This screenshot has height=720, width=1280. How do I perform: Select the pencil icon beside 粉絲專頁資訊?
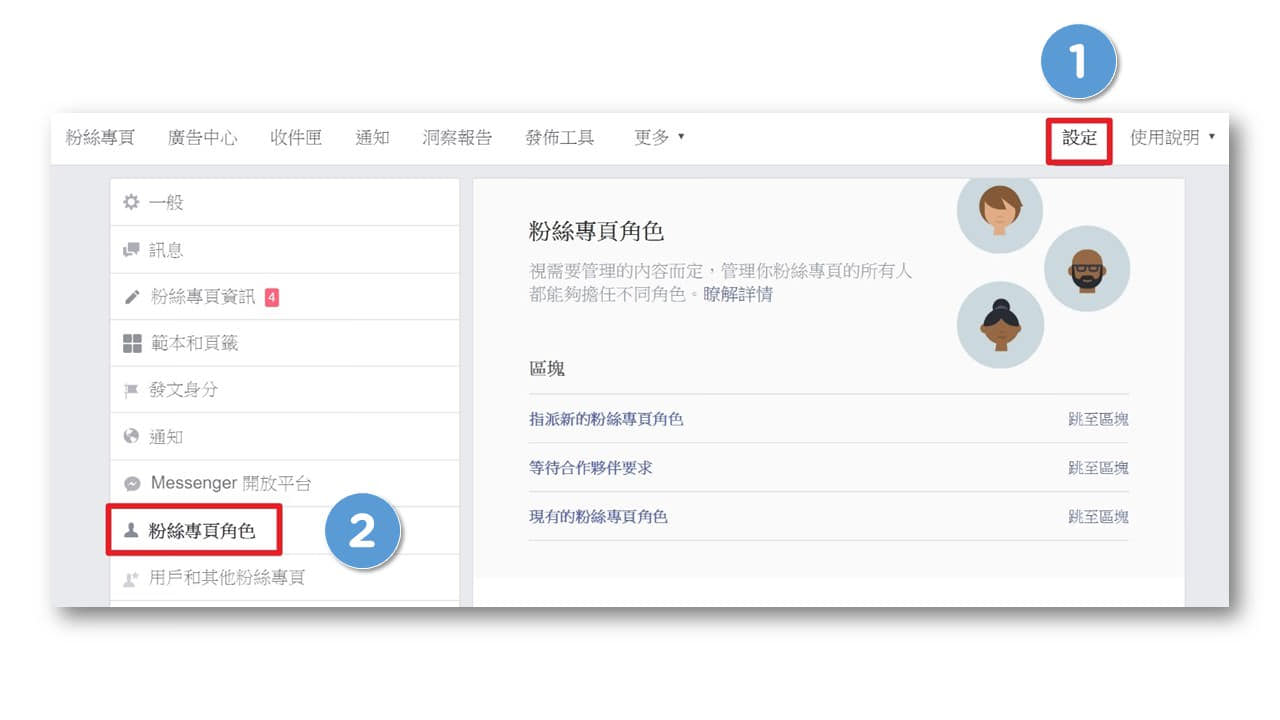(130, 295)
